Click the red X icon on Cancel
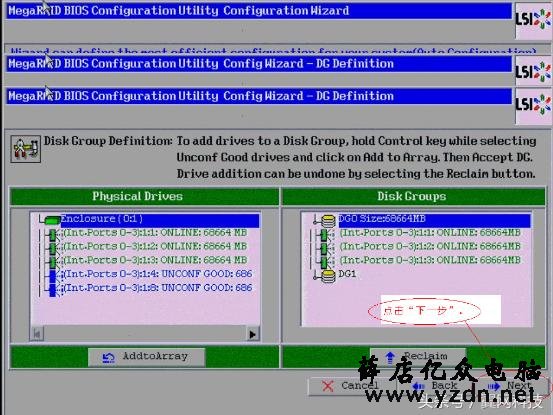Image resolution: width=553 pixels, height=415 pixels. pos(328,386)
